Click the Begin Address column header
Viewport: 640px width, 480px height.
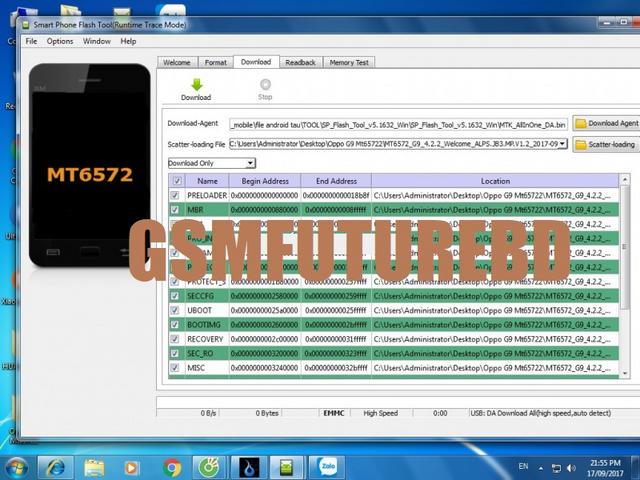click(265, 181)
